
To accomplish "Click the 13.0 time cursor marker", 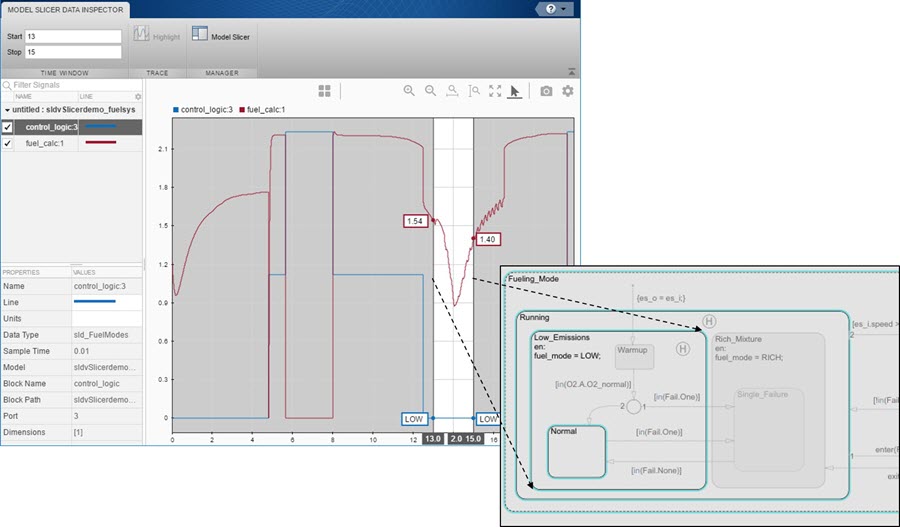I will pos(432,439).
